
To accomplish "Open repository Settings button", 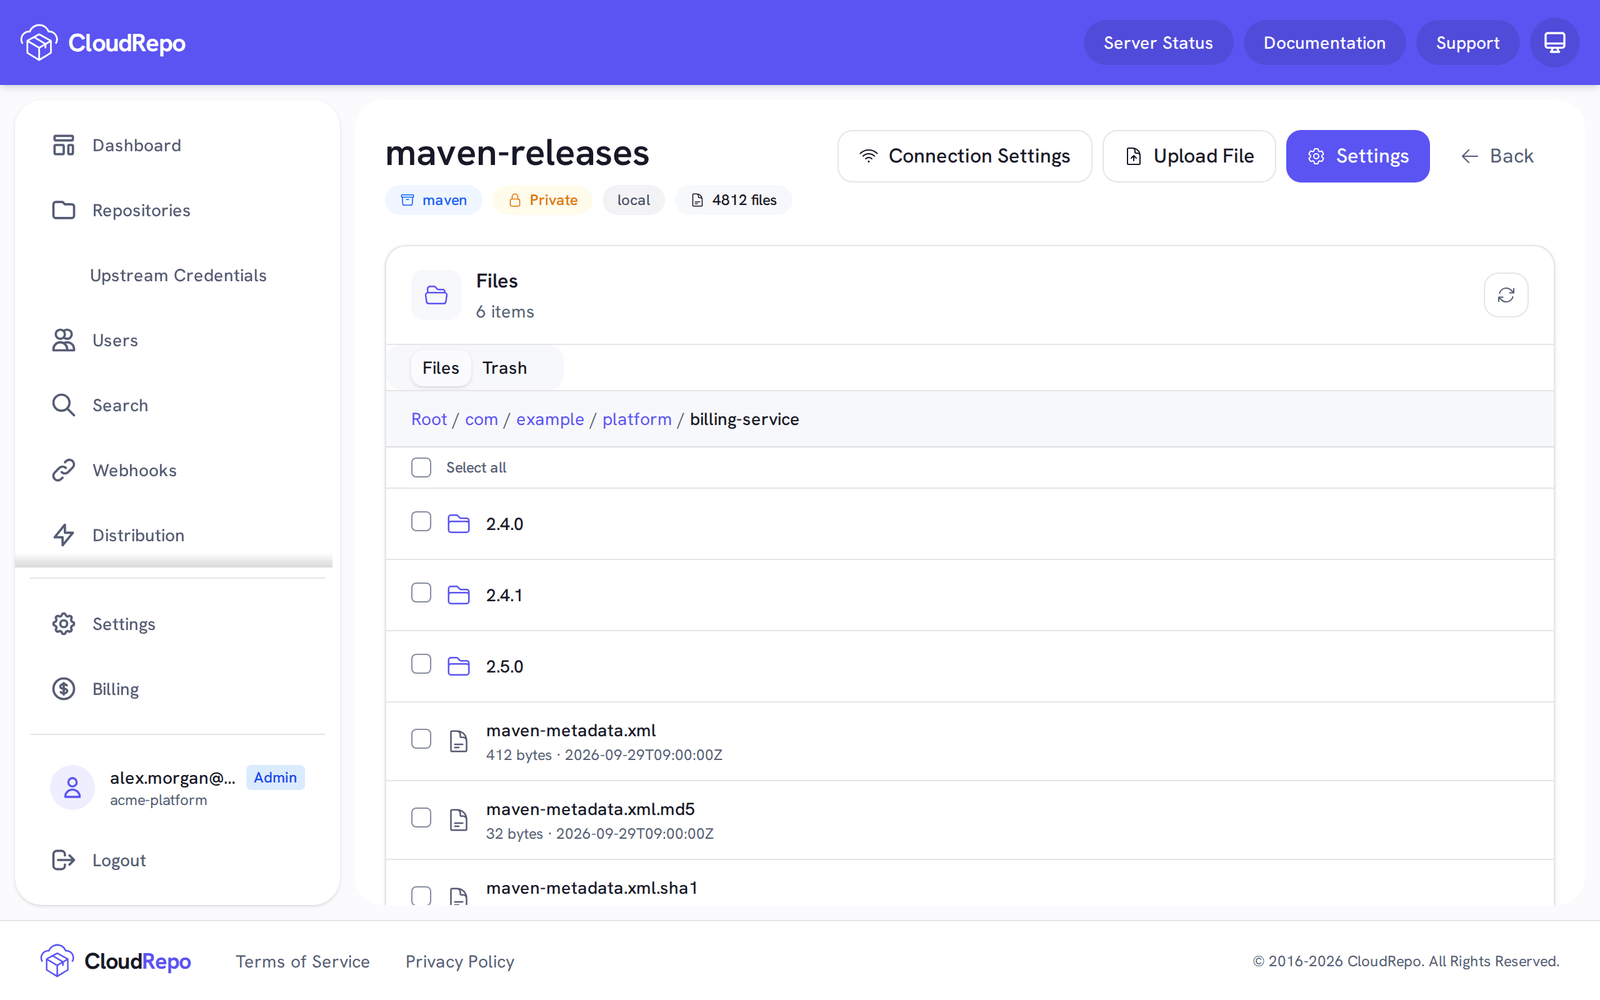I will [1358, 156].
